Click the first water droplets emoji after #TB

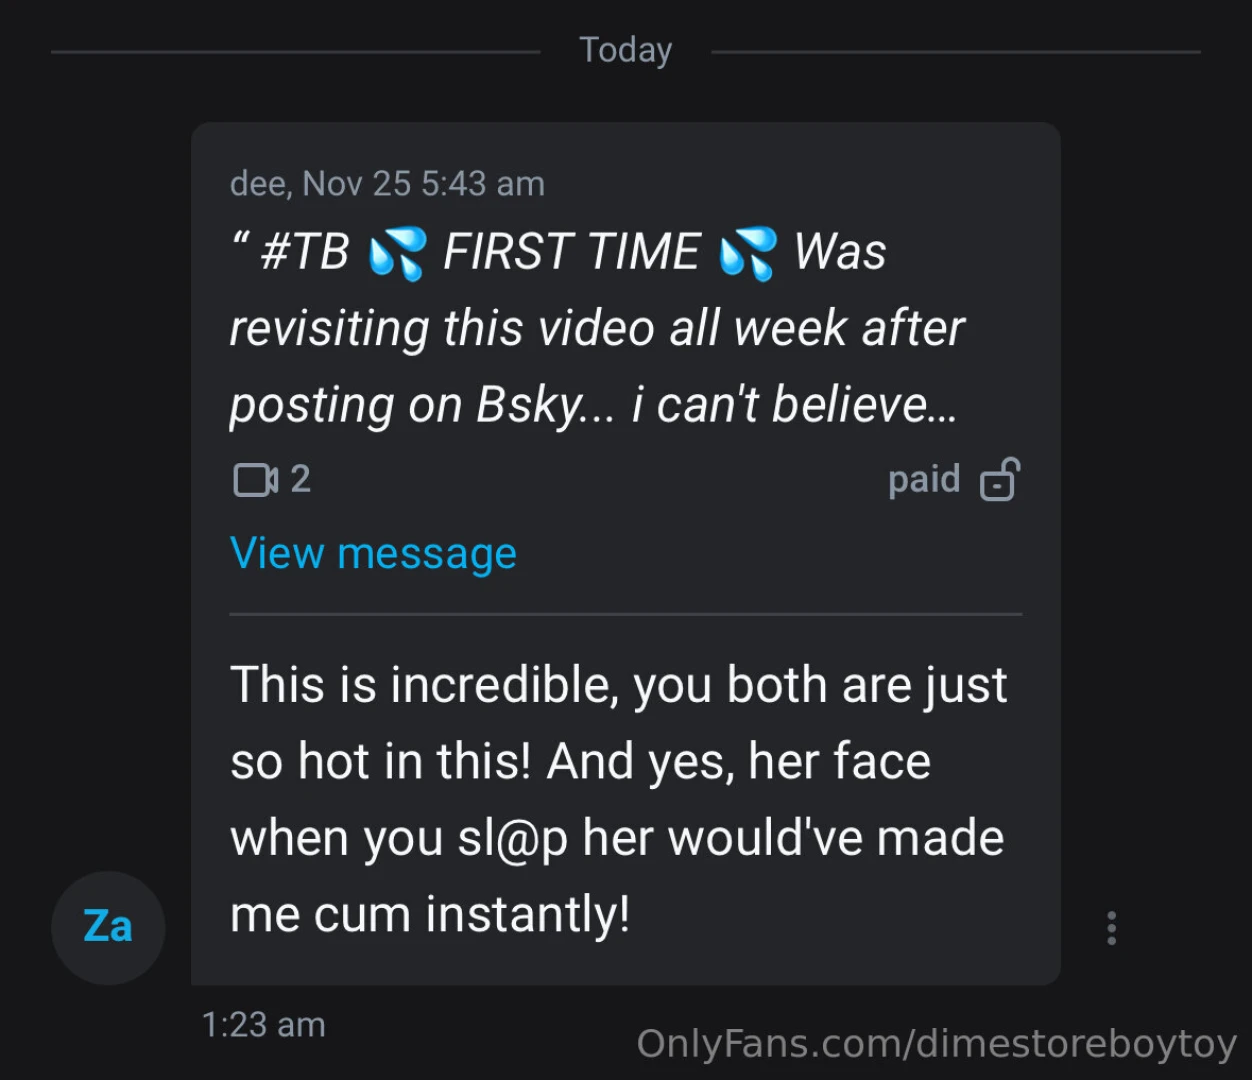398,252
